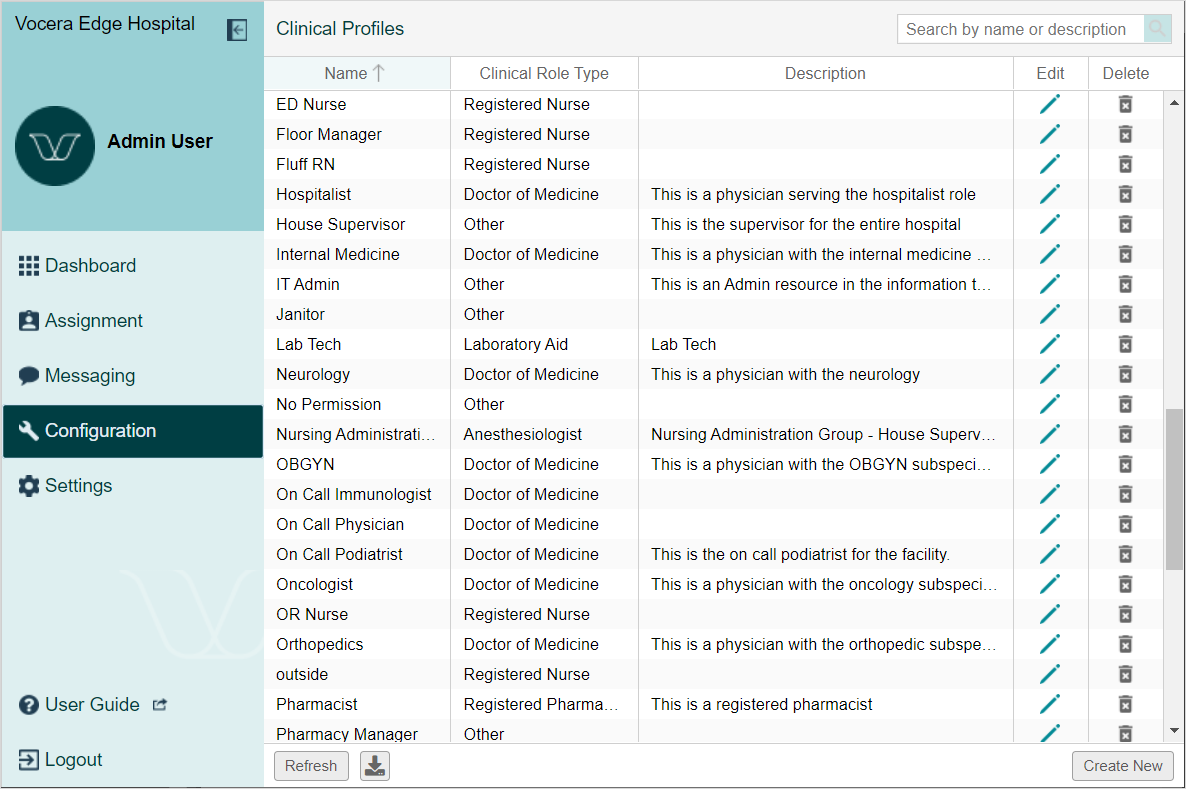Collapse the left navigation sidebar
Screen dimensions: 1186x789
pyautogui.click(x=237, y=30)
